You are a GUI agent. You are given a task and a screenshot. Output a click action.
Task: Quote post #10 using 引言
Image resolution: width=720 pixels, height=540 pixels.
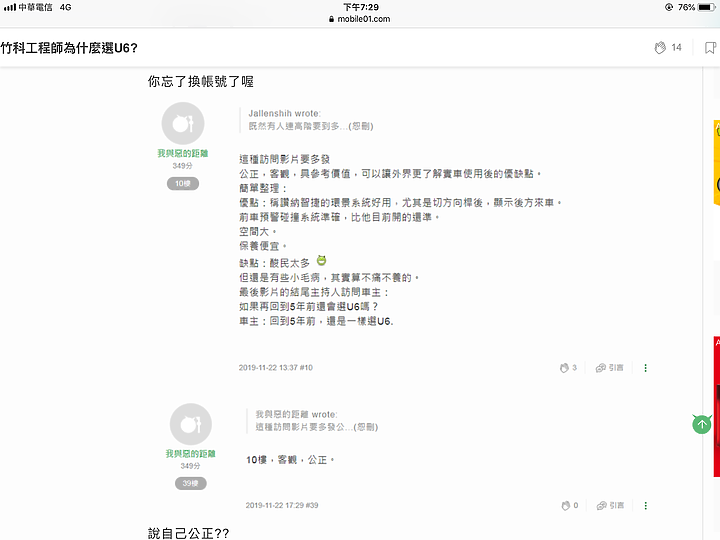609,368
